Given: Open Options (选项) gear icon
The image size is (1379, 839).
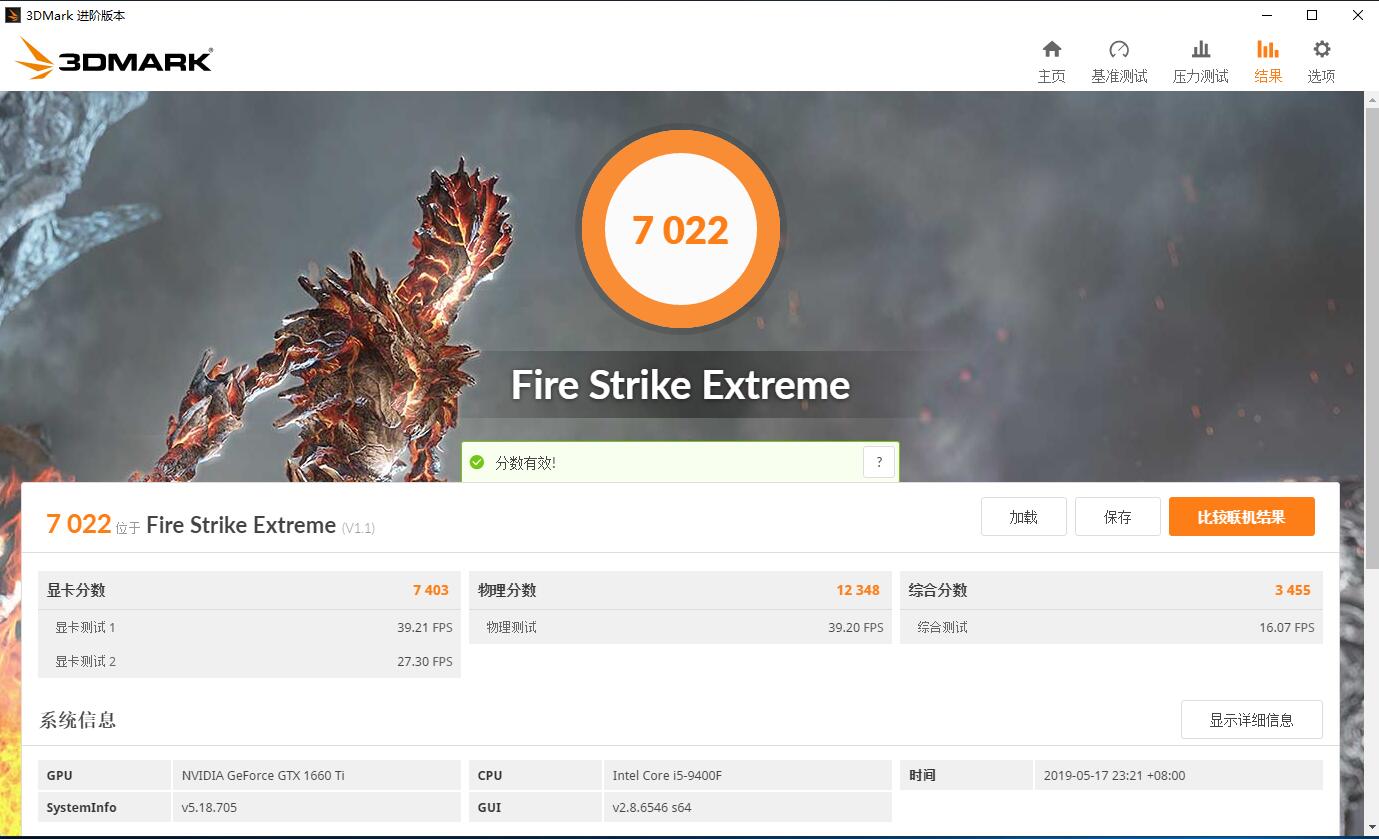Looking at the screenshot, I should [x=1320, y=58].
